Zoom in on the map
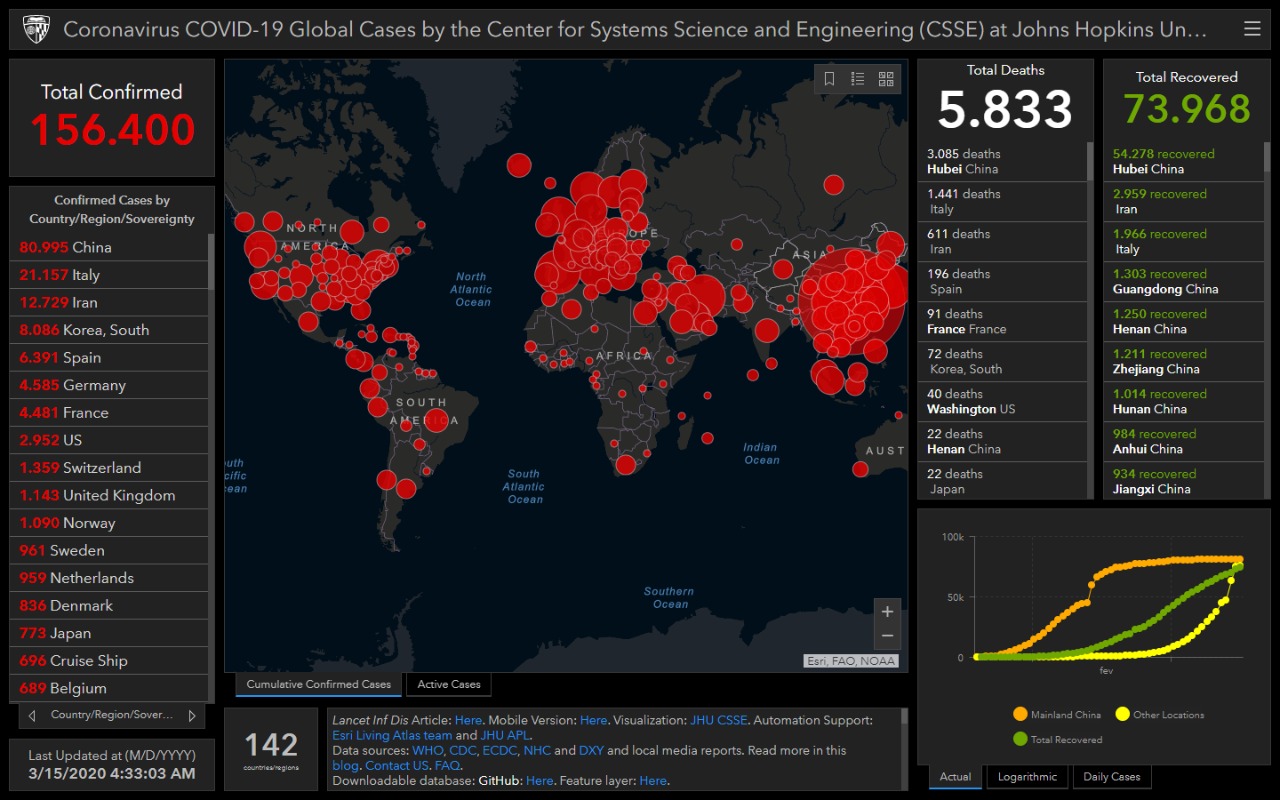The image size is (1280, 800). (887, 612)
